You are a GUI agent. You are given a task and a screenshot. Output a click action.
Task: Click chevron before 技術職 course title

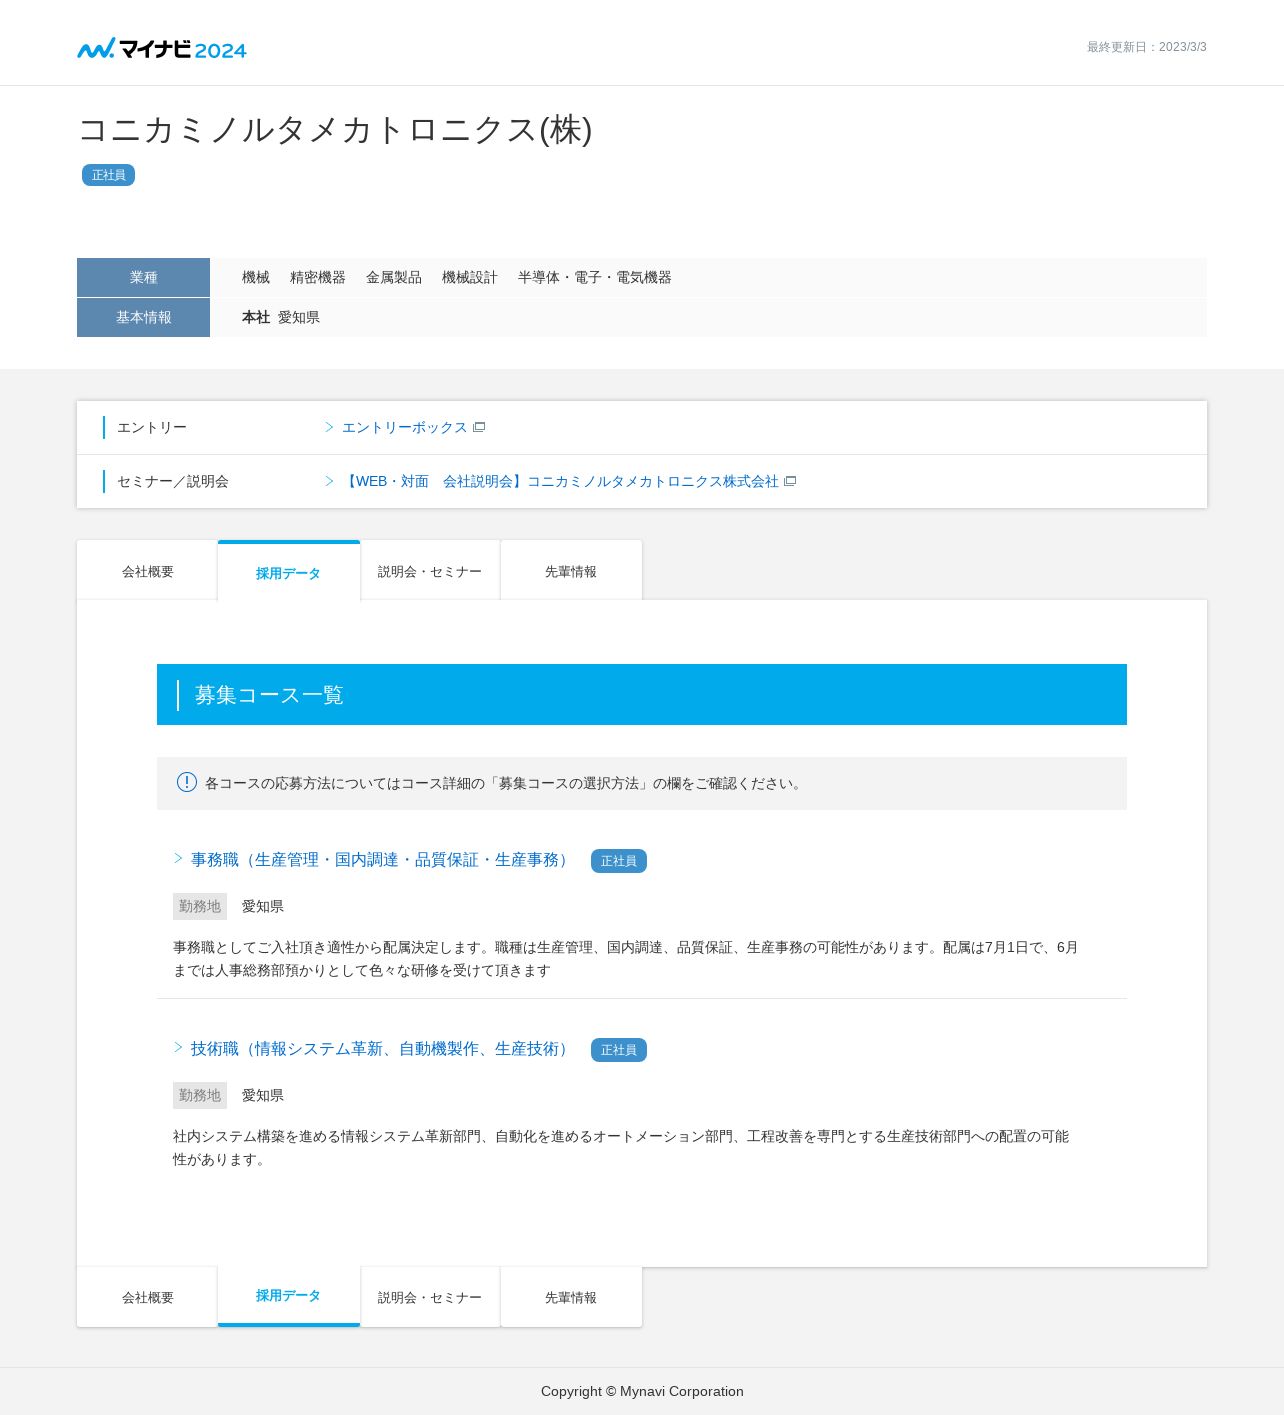(178, 1047)
